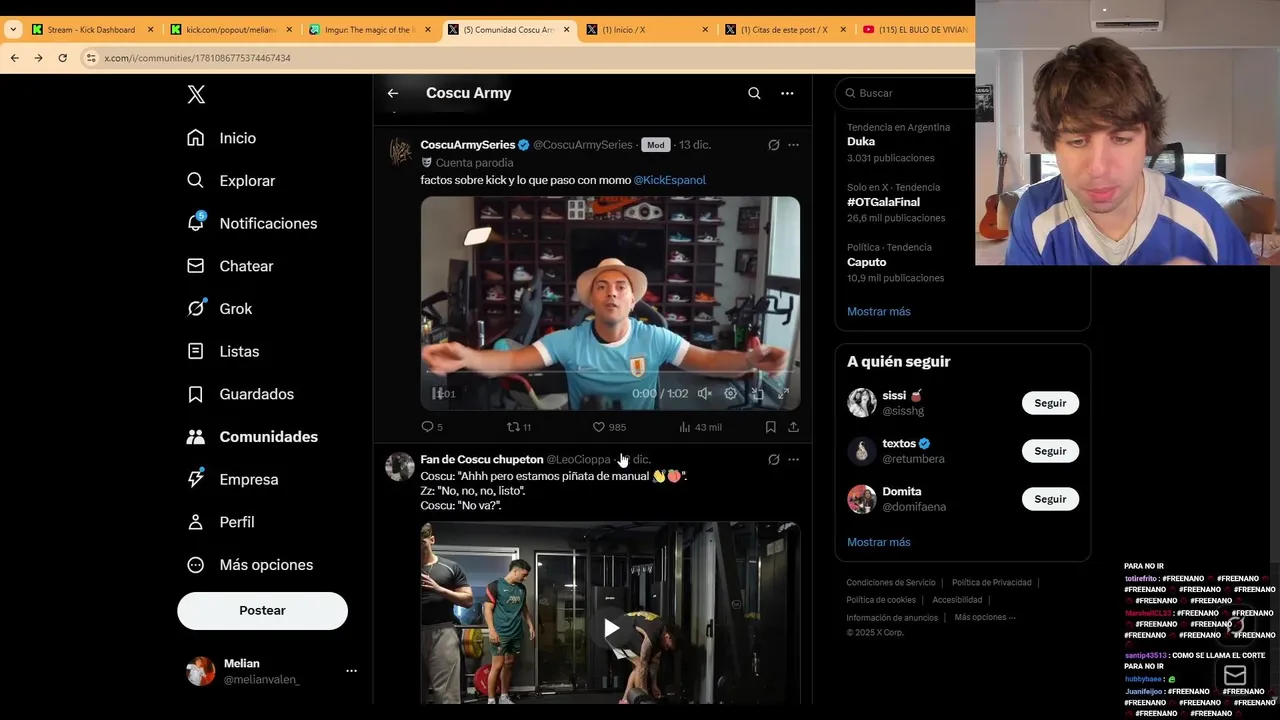Toggle picture-in-picture on the video
Viewport: 1280px width, 720px height.
(x=757, y=394)
